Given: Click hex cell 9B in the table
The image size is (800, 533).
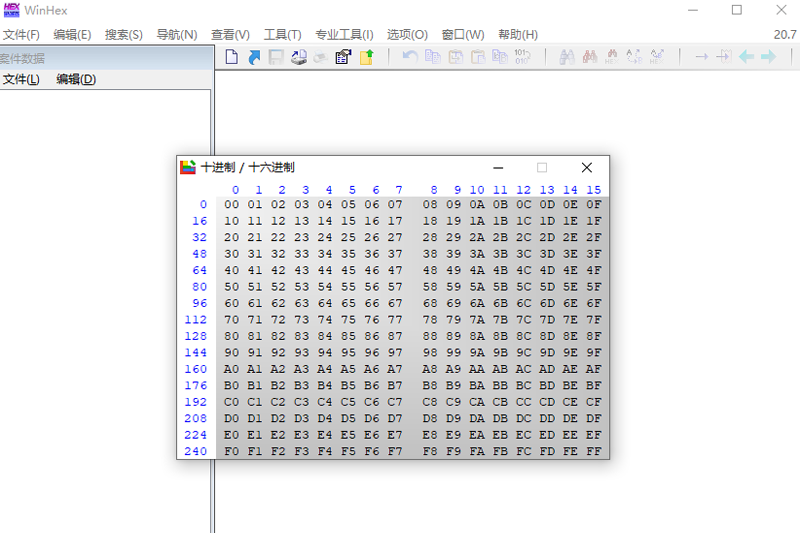Looking at the screenshot, I should pos(501,352).
